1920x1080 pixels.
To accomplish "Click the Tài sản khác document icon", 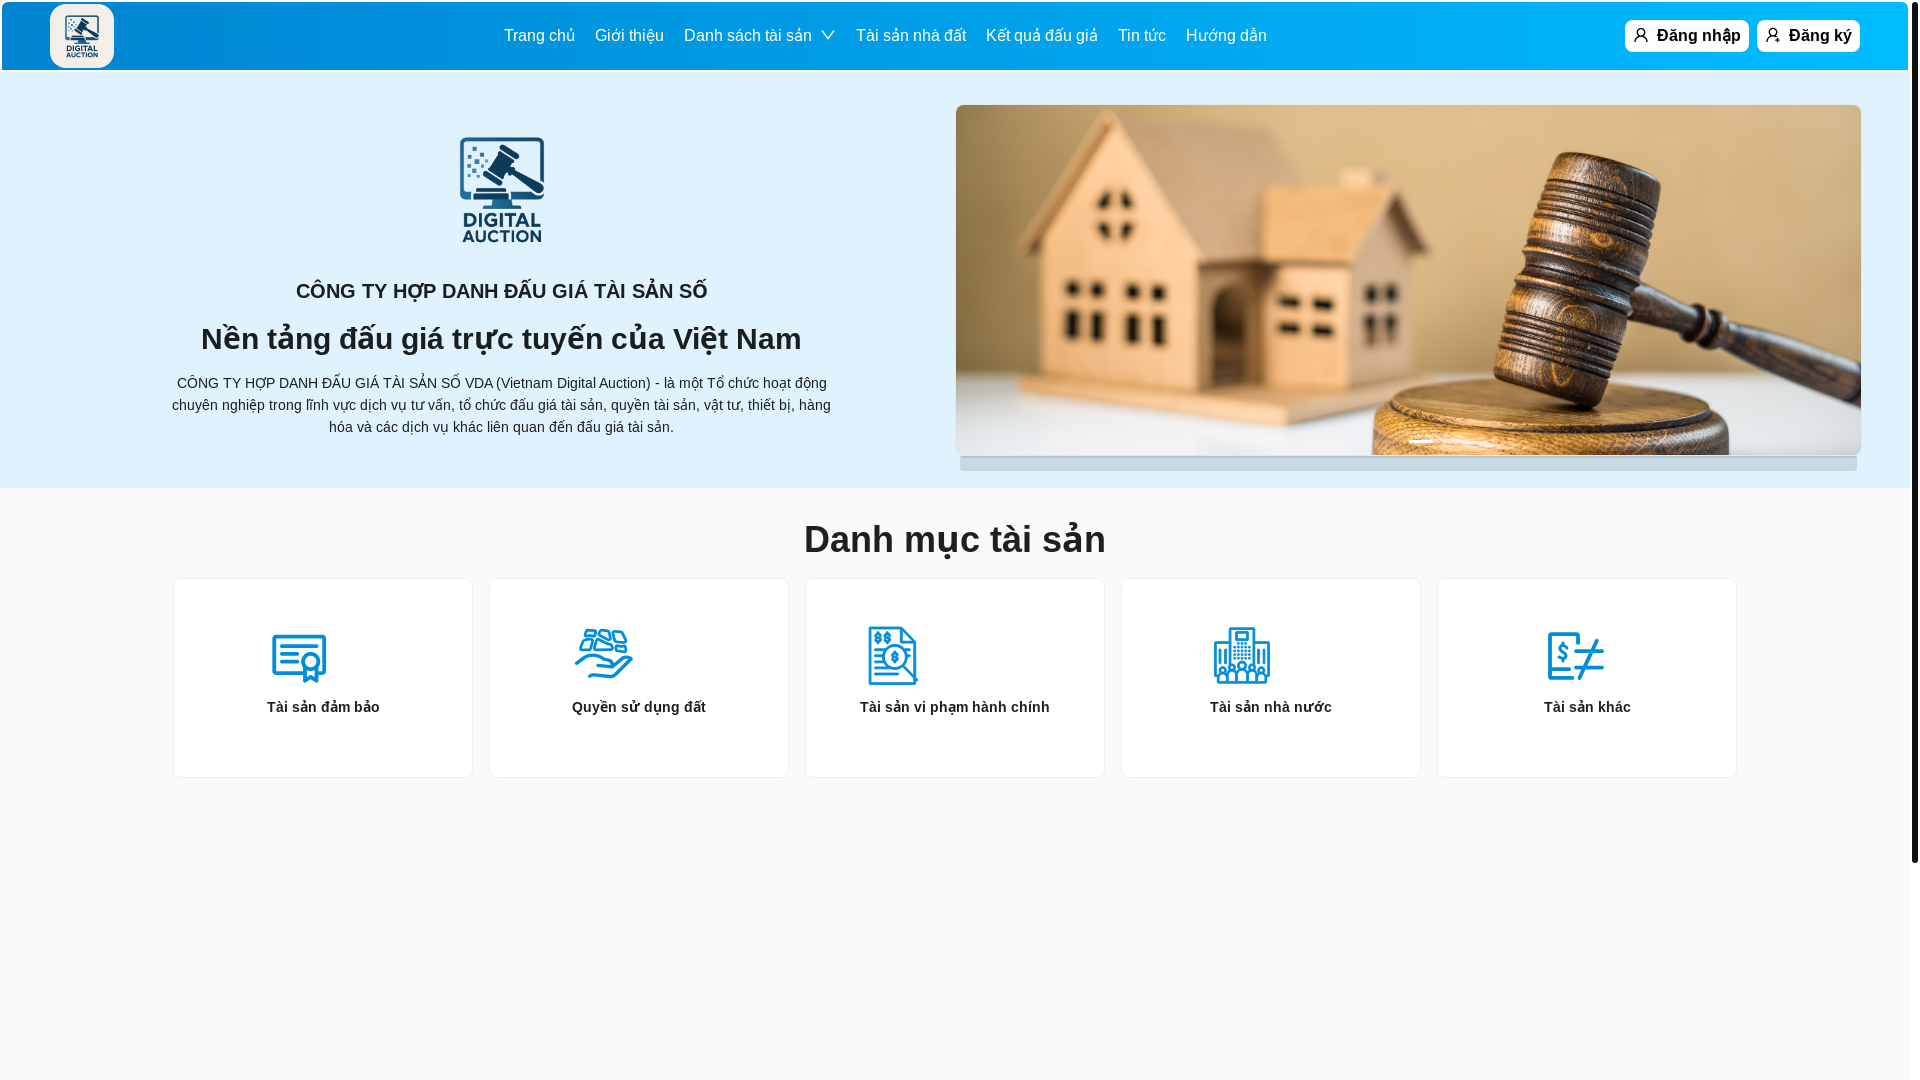I will click(x=1576, y=656).
